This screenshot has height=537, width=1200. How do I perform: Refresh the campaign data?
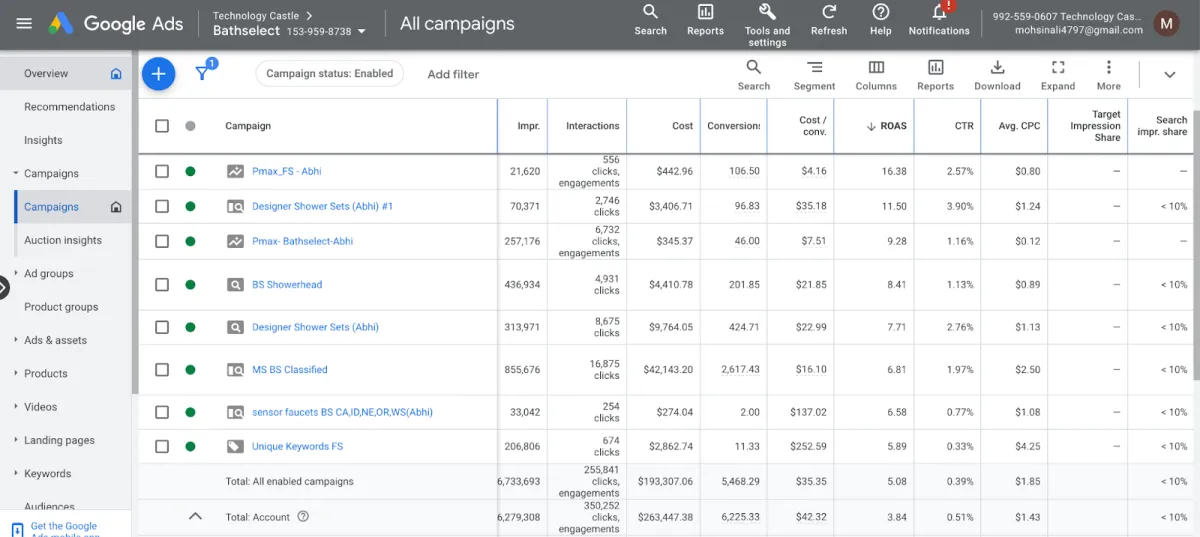click(828, 14)
